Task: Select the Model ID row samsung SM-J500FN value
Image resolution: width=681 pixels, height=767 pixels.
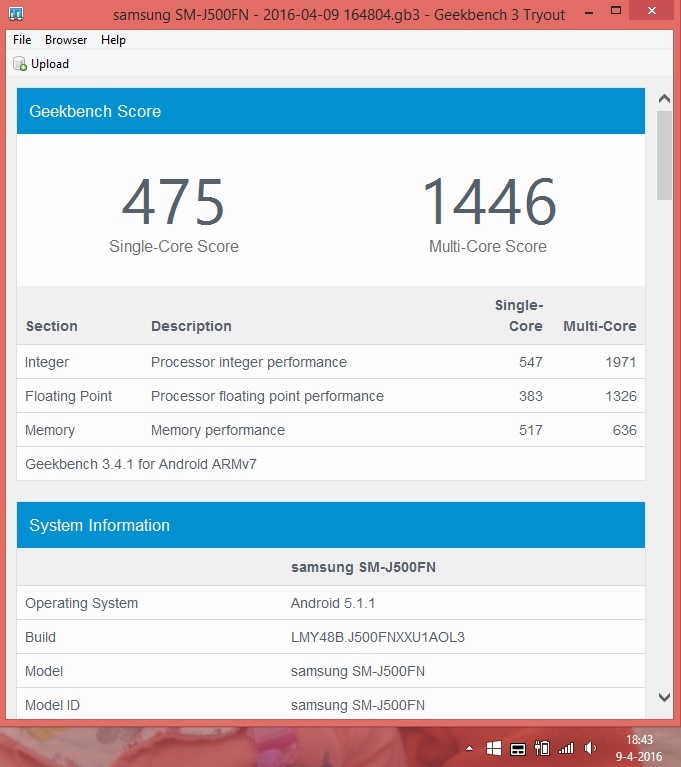Action: 358,705
